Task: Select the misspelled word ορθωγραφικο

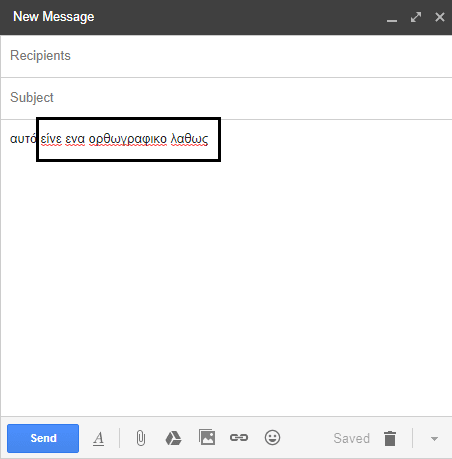Action: coord(128,139)
